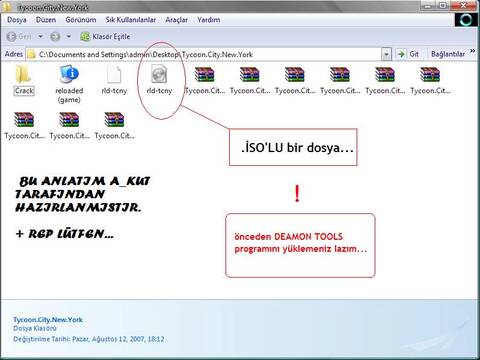Open the Klasör Eşitle folder sync tool
The image size is (480, 360).
coord(105,36)
